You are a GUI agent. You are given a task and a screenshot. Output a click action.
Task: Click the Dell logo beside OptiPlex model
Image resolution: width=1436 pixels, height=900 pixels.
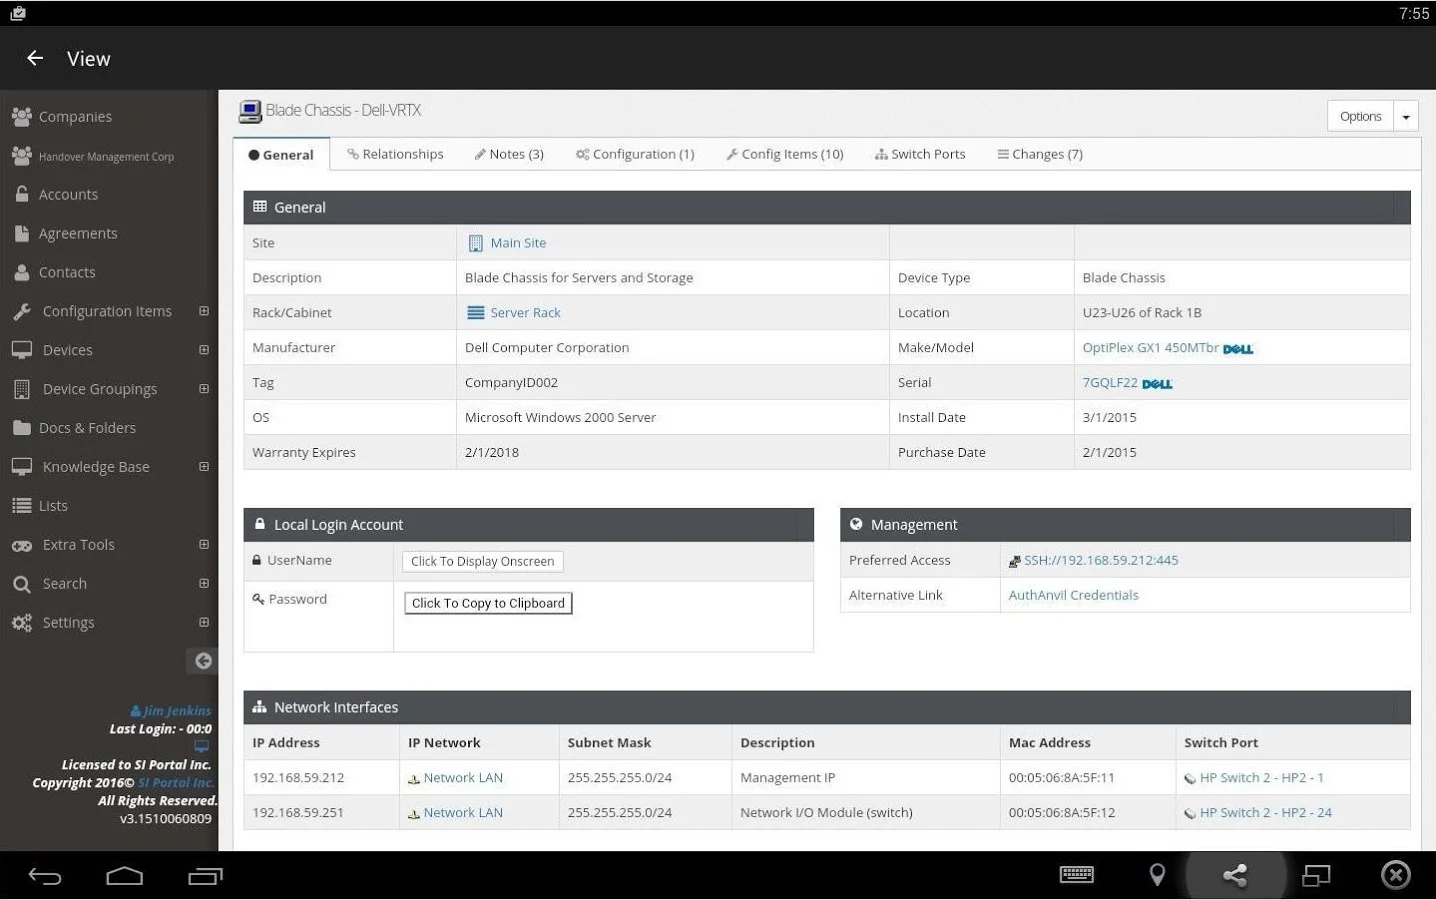tap(1238, 349)
